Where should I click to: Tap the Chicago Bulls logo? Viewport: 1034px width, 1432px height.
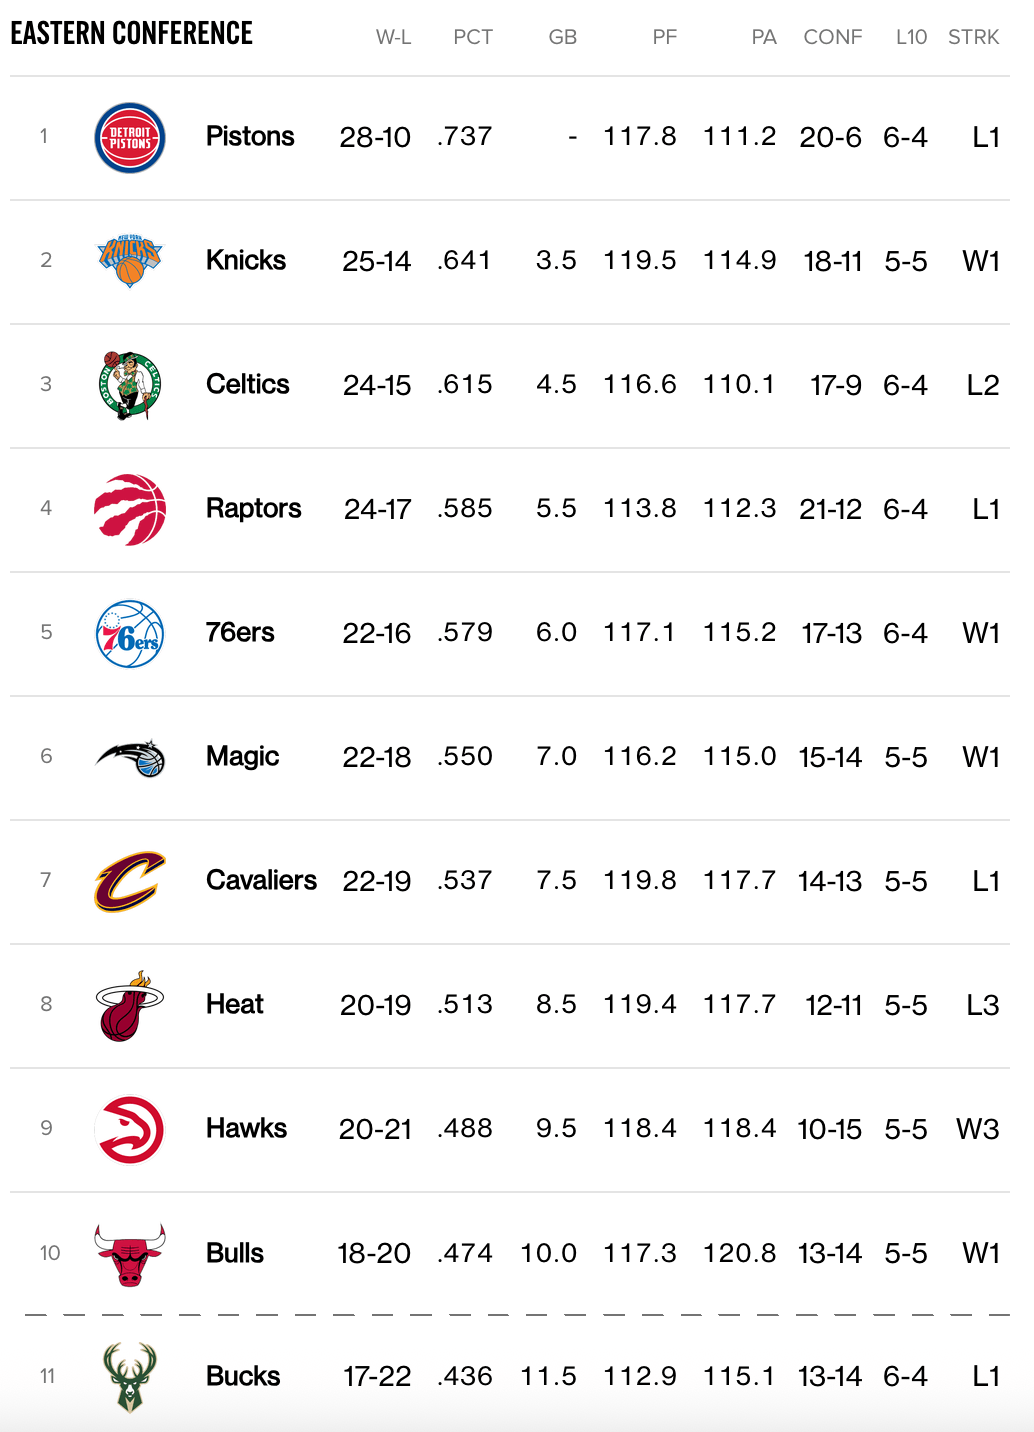(x=130, y=1254)
